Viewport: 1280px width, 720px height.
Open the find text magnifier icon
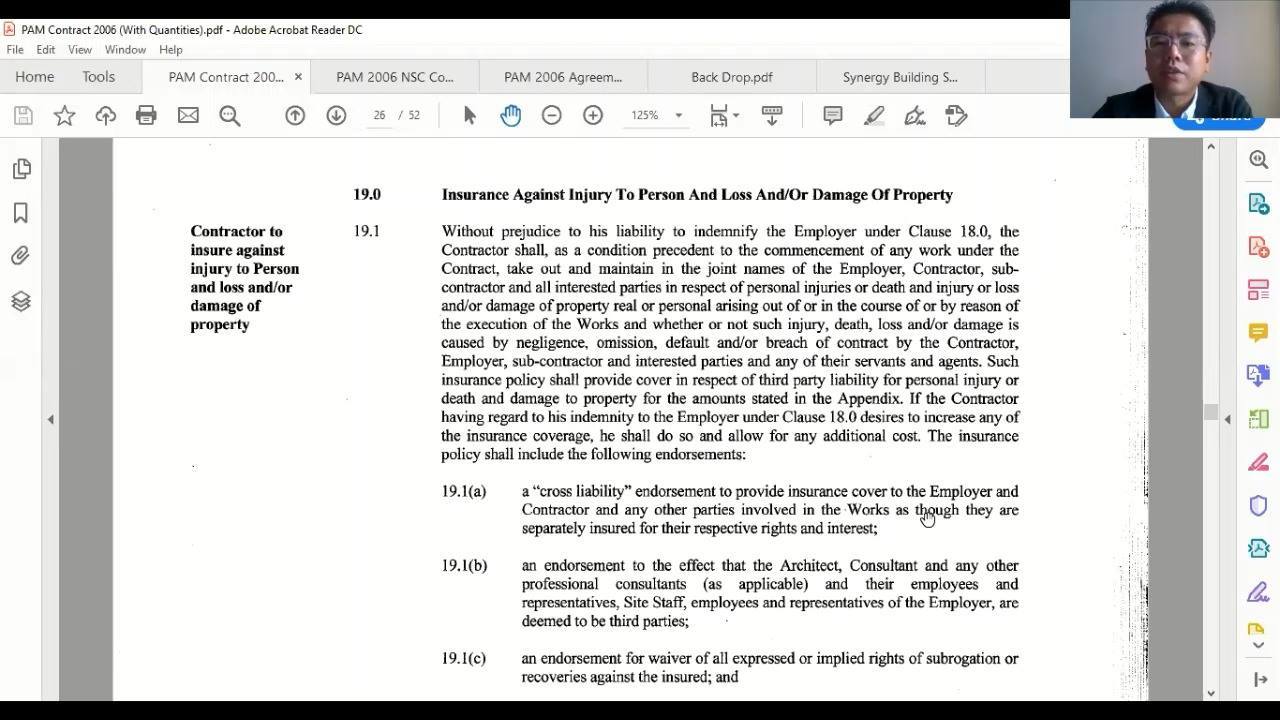230,116
